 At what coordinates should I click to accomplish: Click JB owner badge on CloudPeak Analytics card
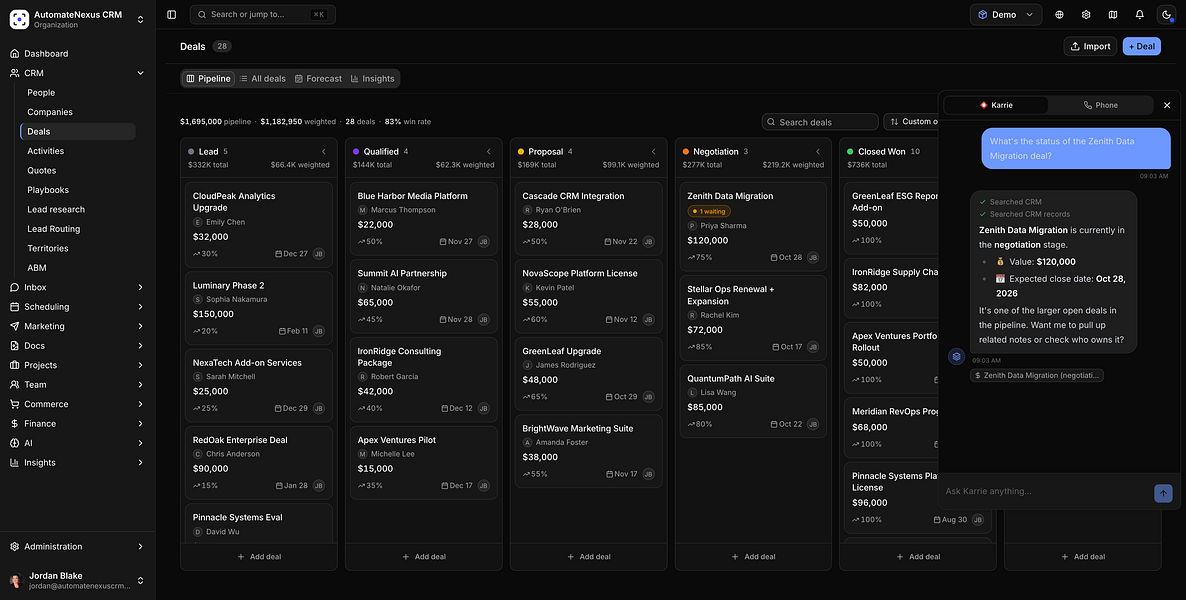[x=318, y=253]
